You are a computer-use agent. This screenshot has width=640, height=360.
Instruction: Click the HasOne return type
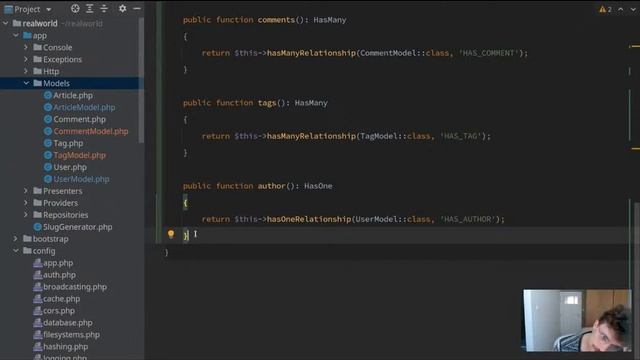point(318,186)
